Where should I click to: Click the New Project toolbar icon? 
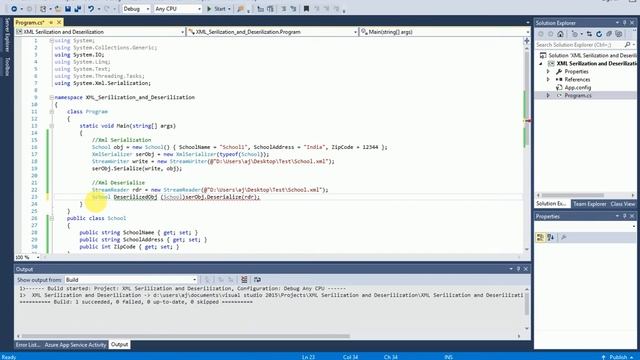coord(43,9)
